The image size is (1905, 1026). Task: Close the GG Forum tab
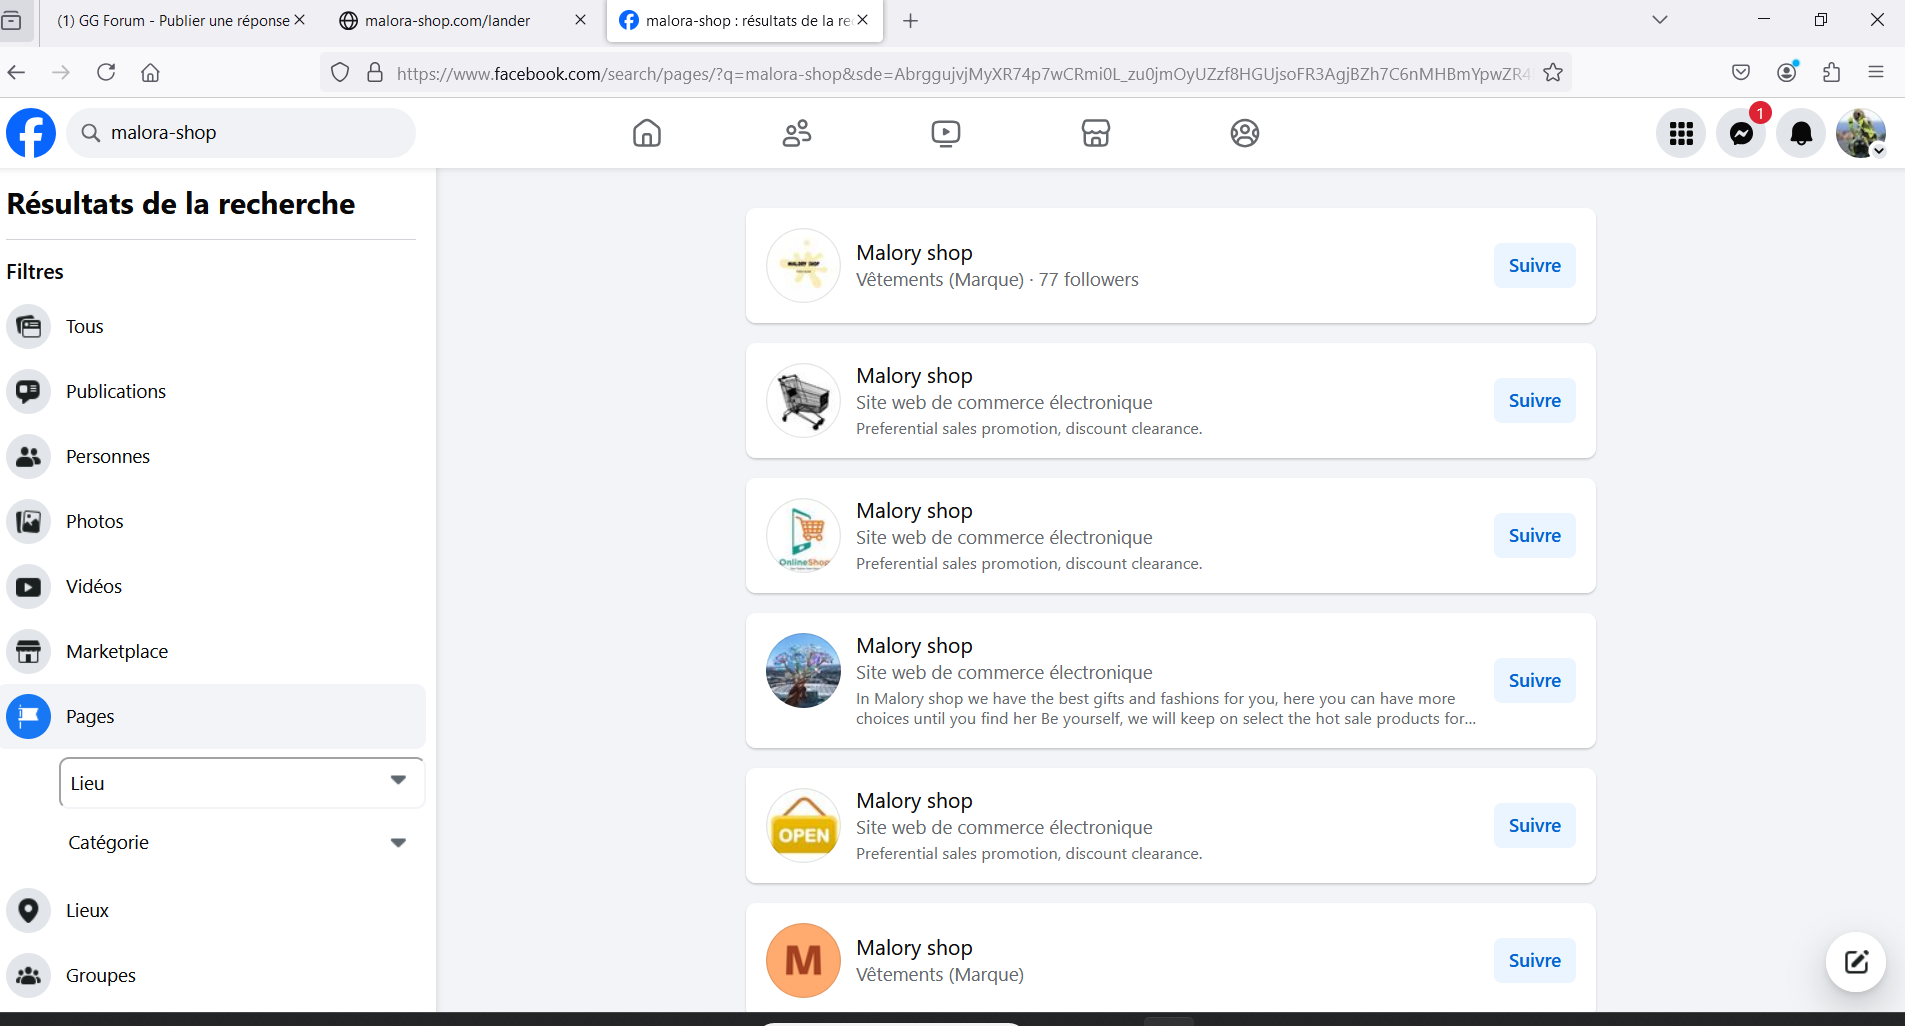pos(299,20)
